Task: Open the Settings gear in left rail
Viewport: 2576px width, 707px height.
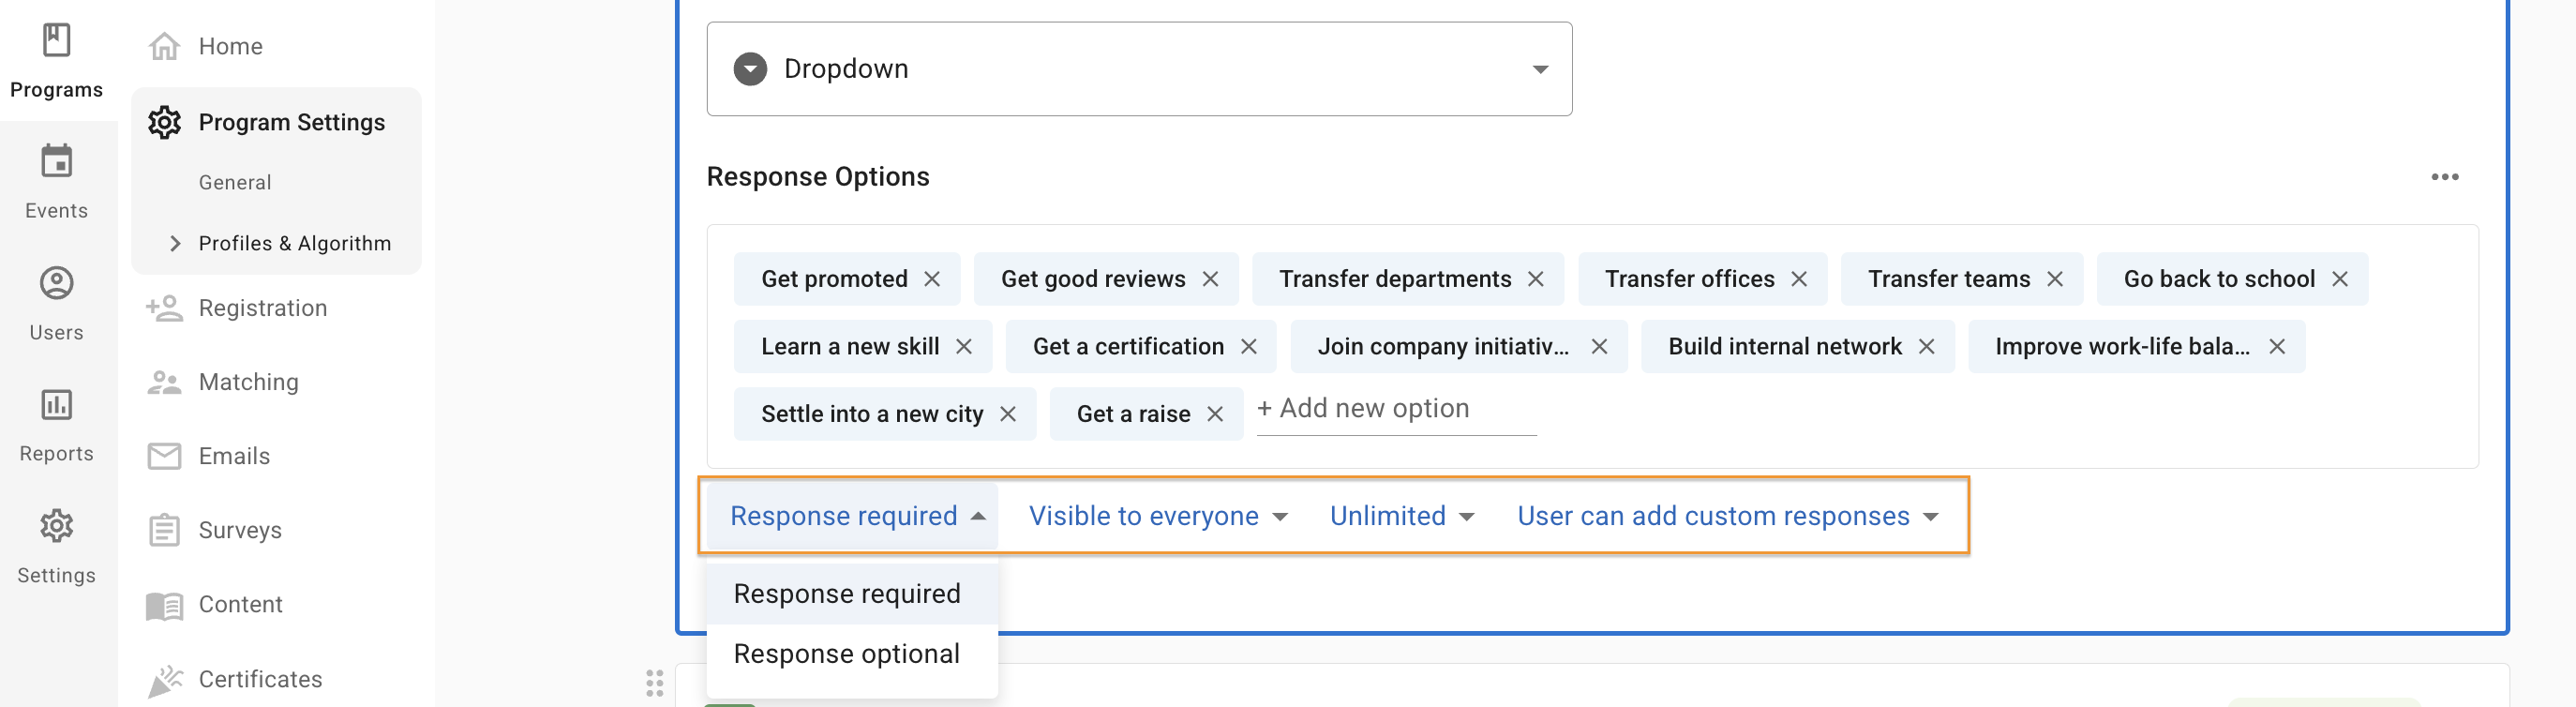Action: pyautogui.click(x=57, y=527)
